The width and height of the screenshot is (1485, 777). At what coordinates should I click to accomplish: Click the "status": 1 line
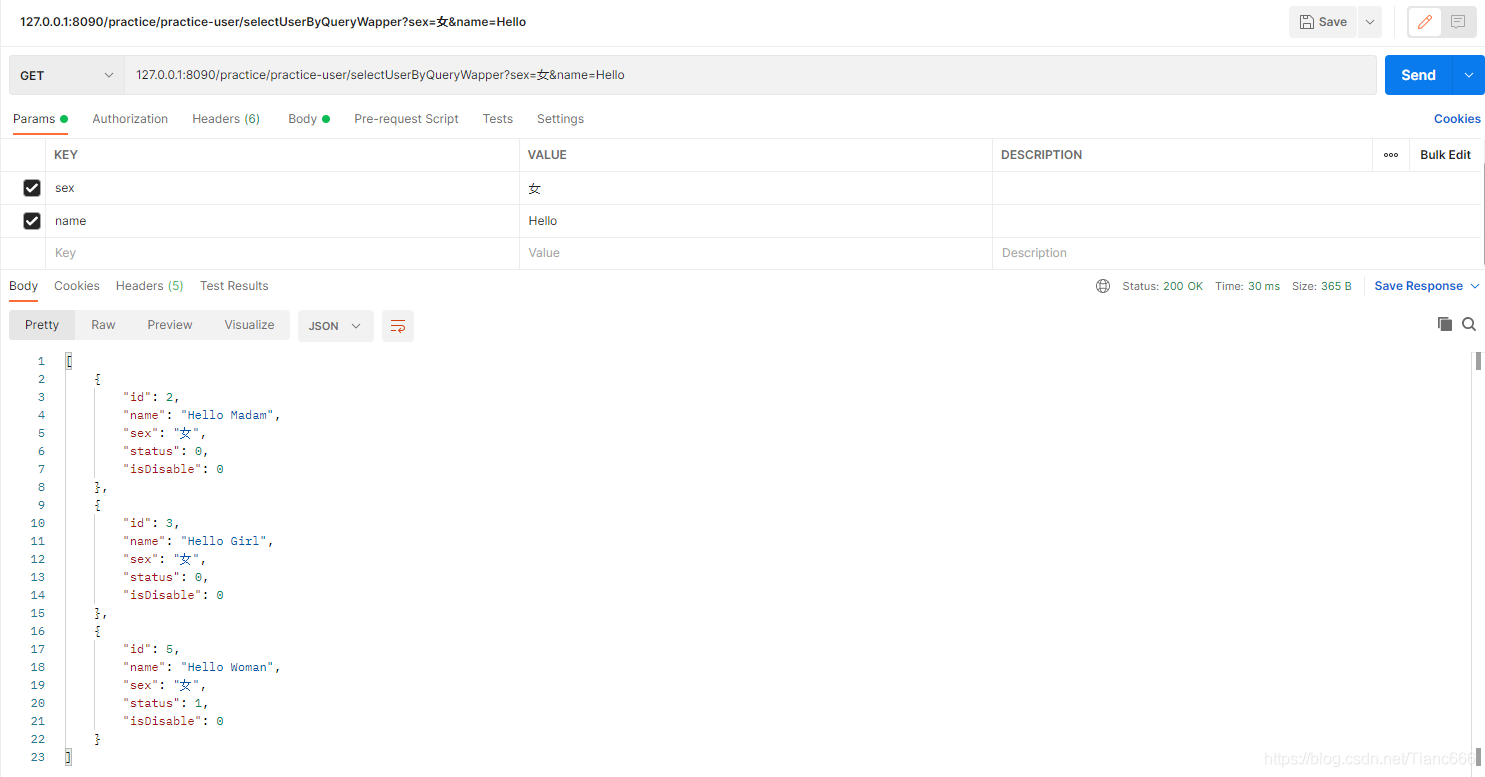(x=165, y=703)
